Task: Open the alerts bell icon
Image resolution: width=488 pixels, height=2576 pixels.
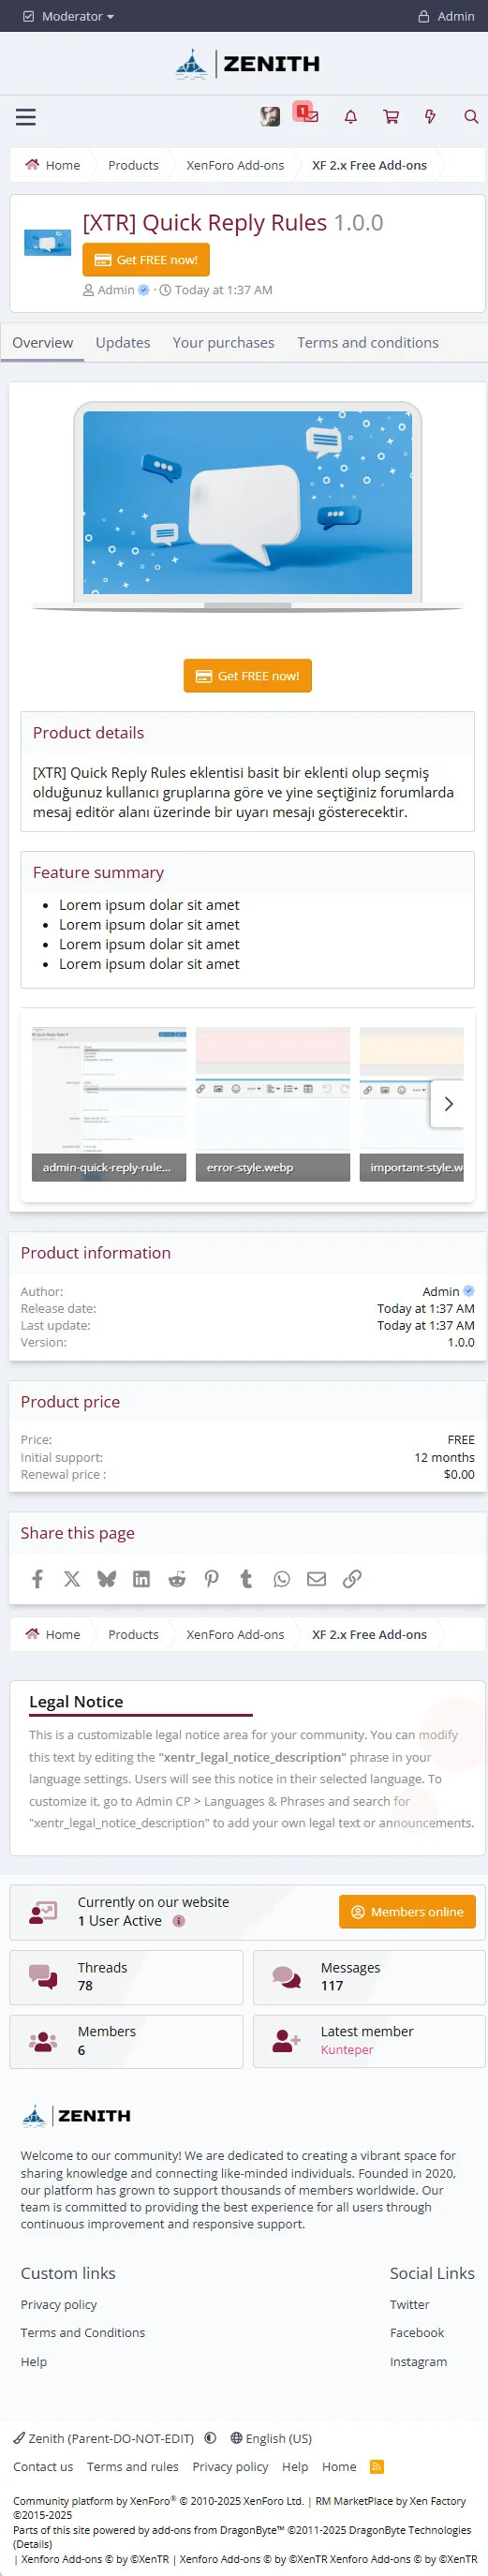Action: [351, 117]
